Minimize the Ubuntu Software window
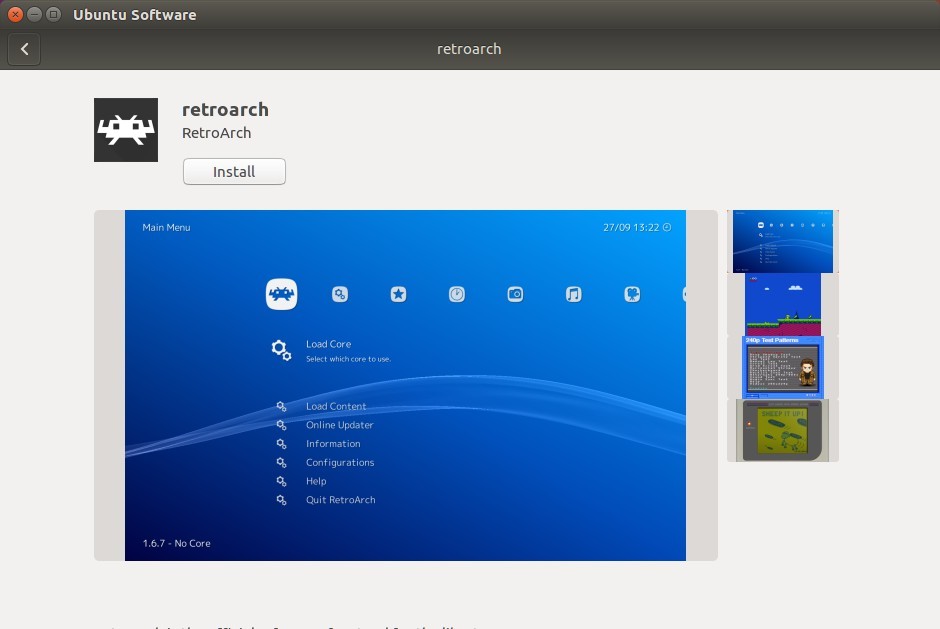This screenshot has height=629, width=940. [x=35, y=14]
